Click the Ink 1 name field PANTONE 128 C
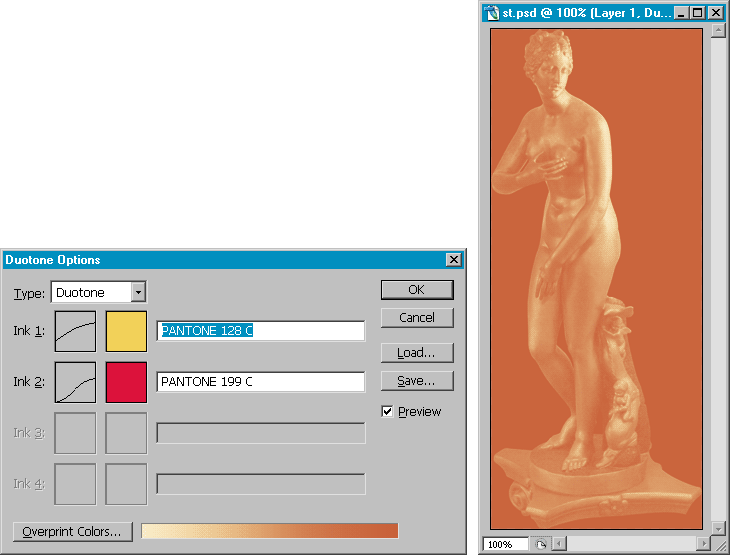Image resolution: width=730 pixels, height=555 pixels. [261, 331]
